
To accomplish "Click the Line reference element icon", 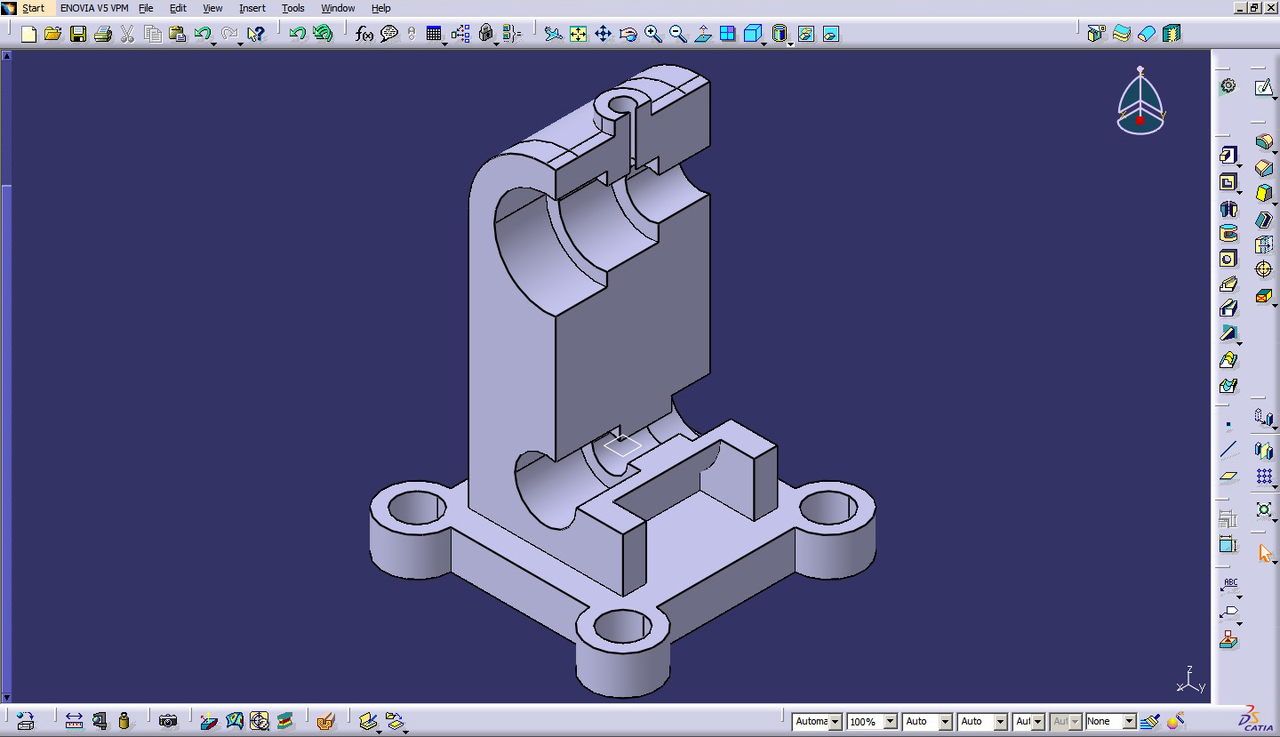I will (x=1228, y=450).
